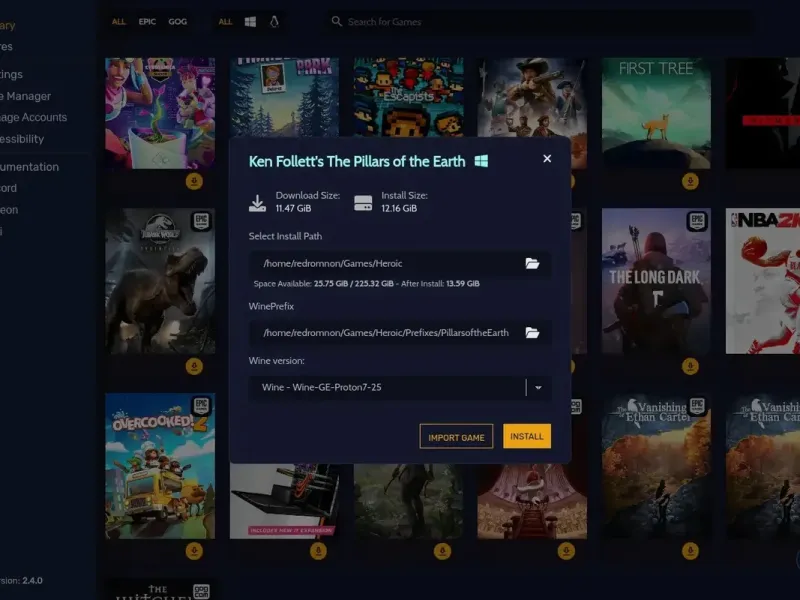Open the Overcooked! 2 game cover

pyautogui.click(x=160, y=466)
